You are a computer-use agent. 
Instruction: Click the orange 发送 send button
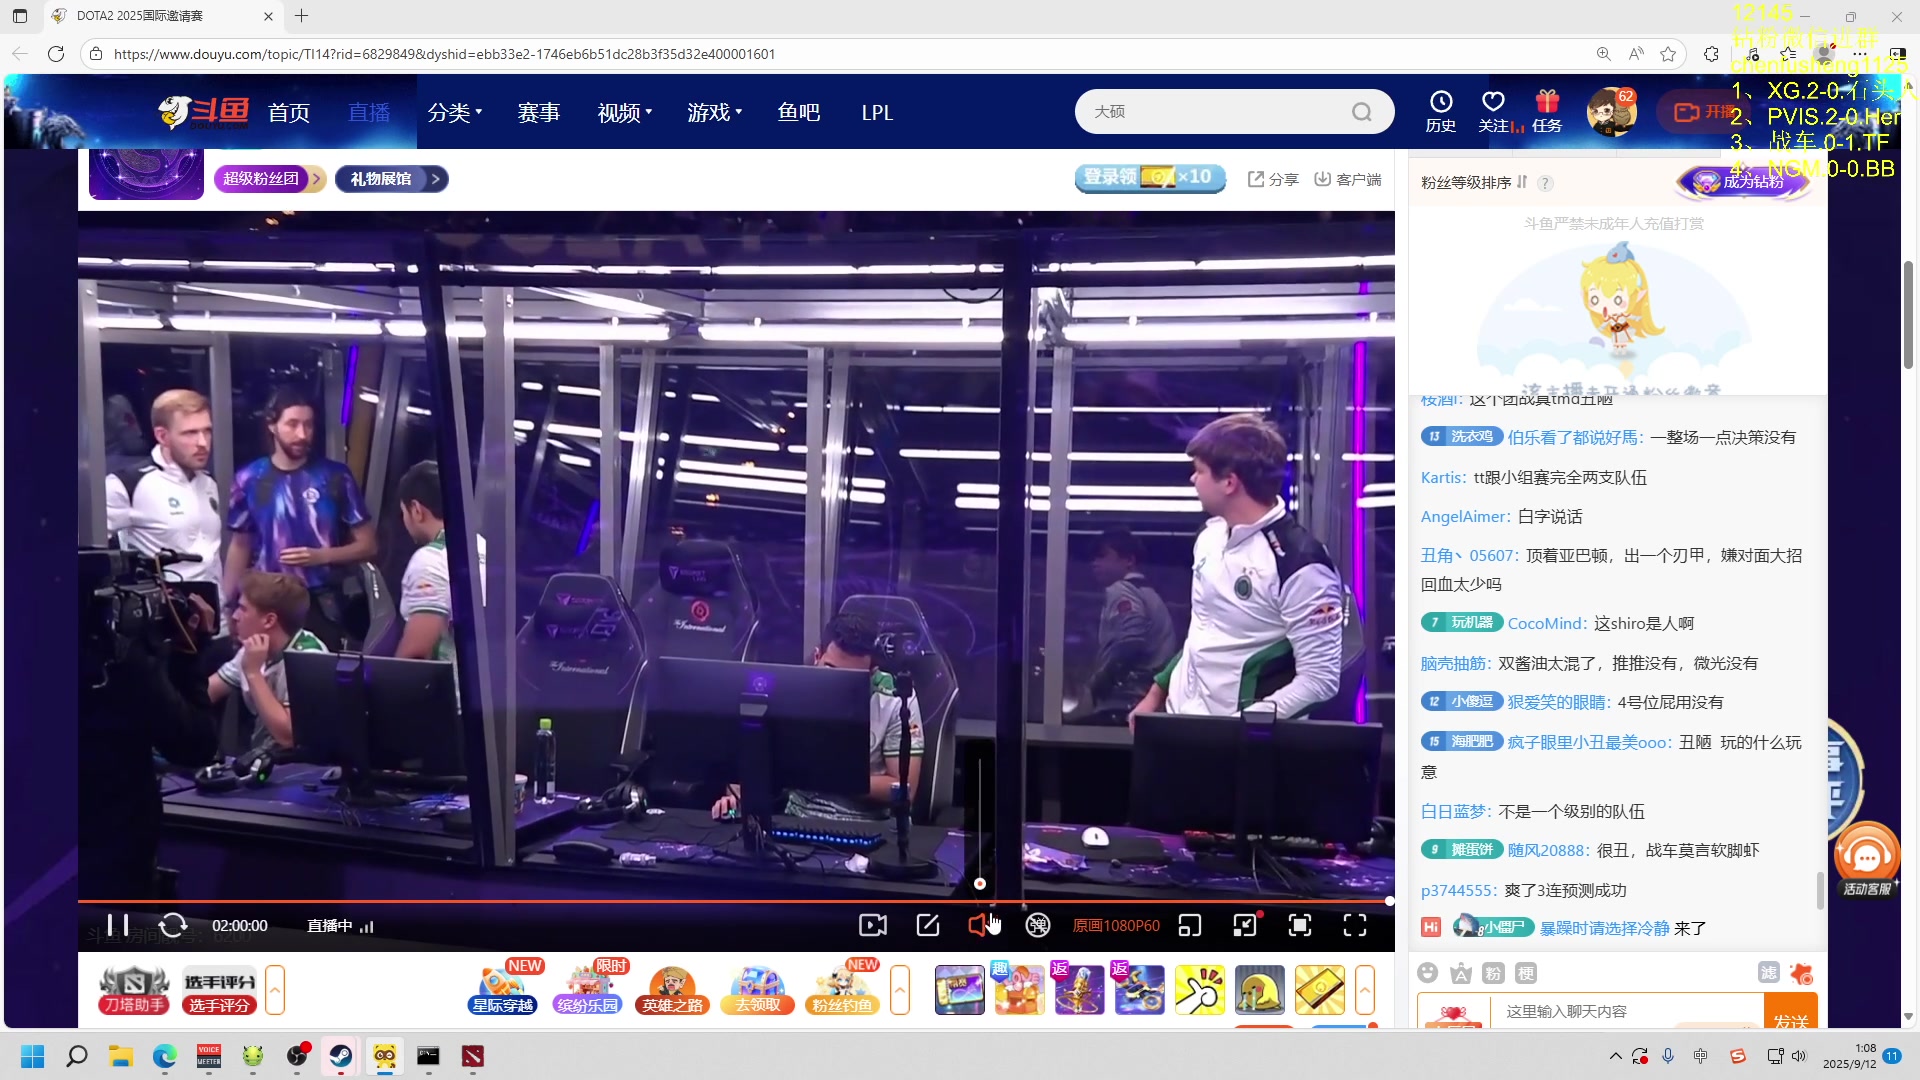[1791, 1012]
